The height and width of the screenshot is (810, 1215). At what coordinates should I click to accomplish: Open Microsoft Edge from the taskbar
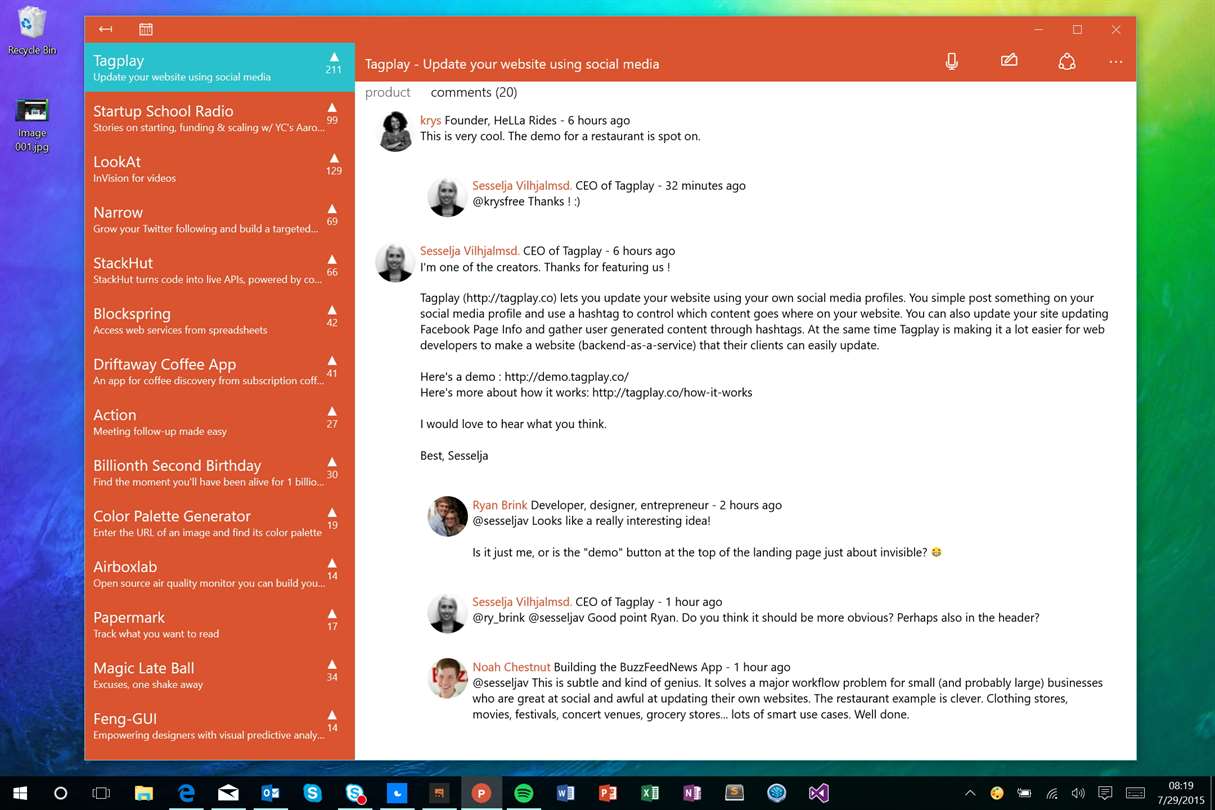click(186, 793)
